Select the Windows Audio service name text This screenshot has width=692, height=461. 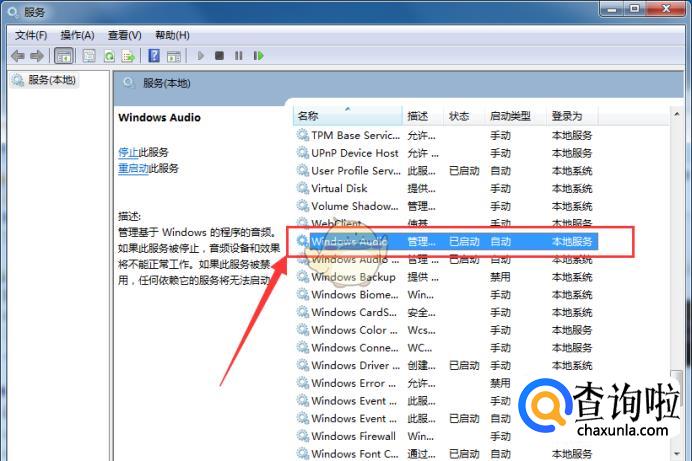click(349, 241)
